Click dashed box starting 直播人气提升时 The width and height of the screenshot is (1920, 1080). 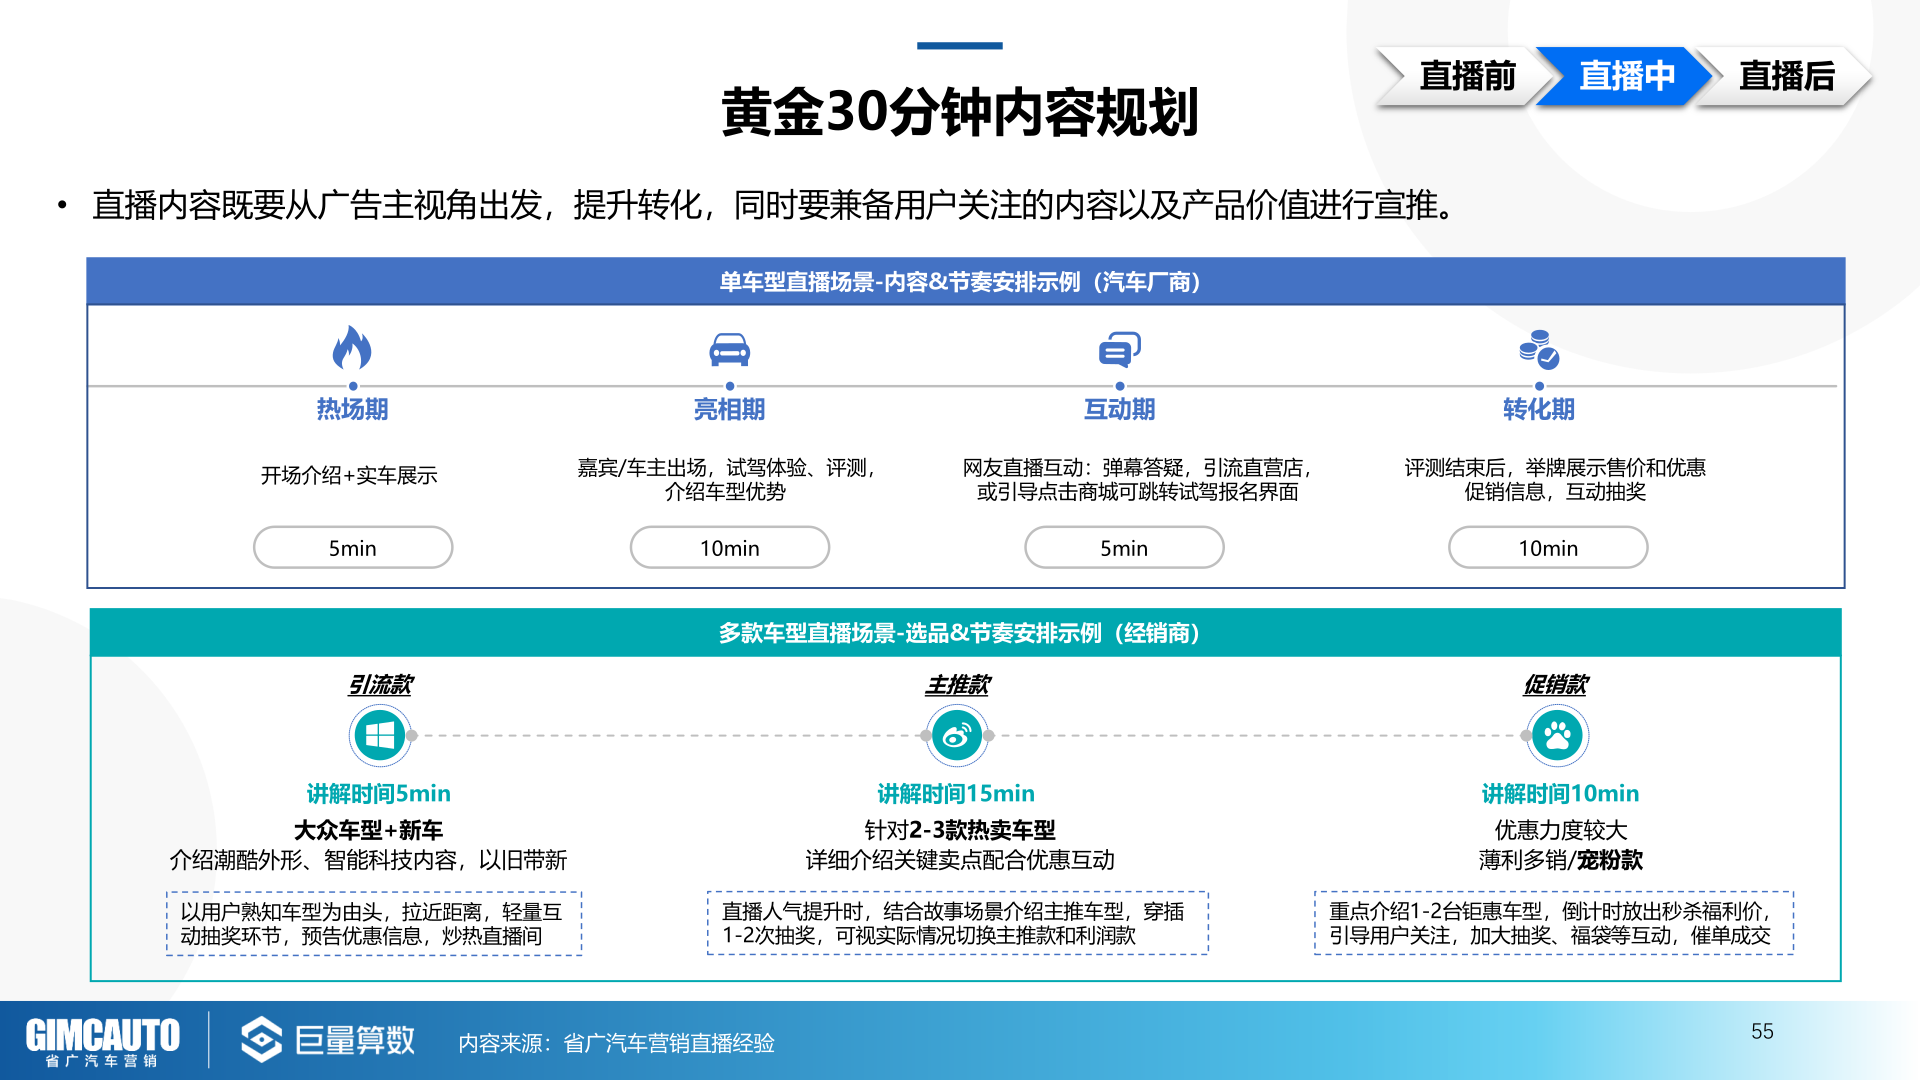[957, 923]
